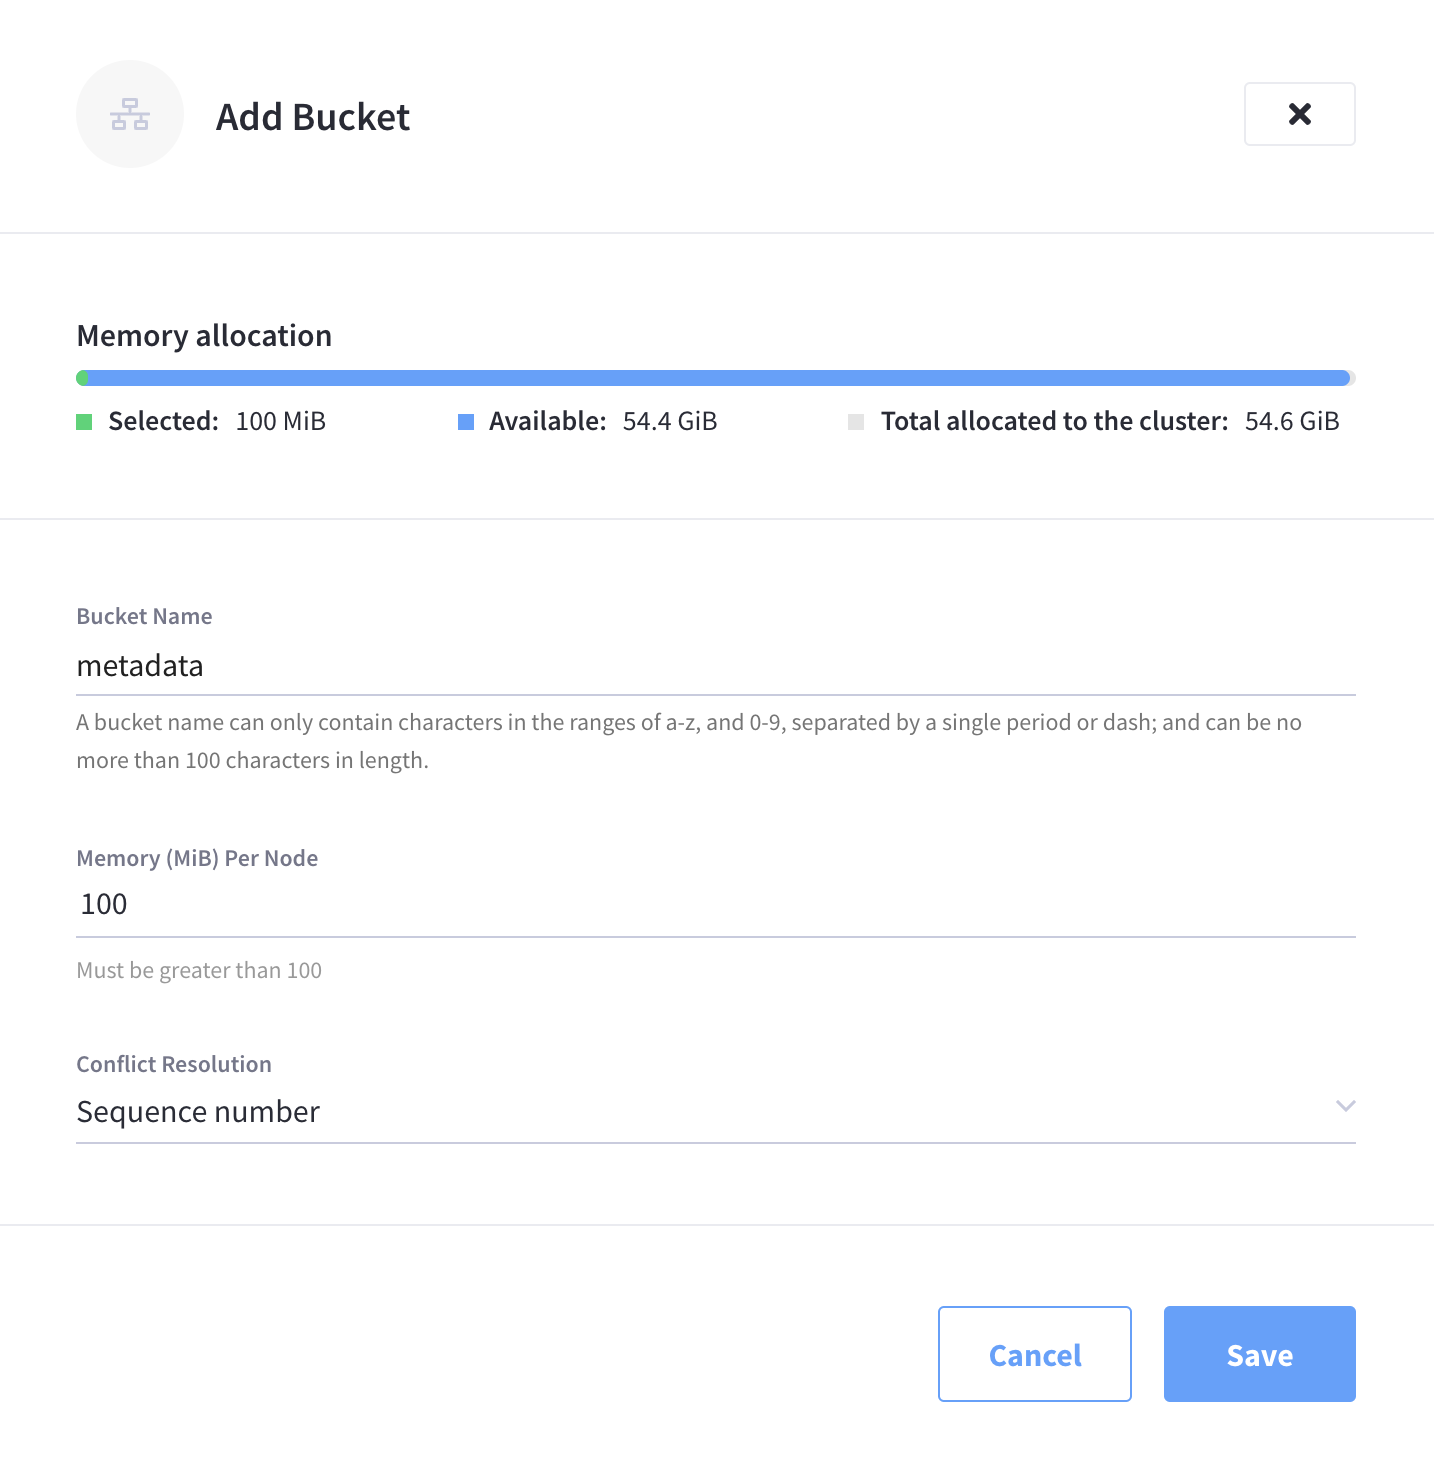Click the 'Must be greater than 100' hint
This screenshot has height=1460, width=1434.
(199, 970)
